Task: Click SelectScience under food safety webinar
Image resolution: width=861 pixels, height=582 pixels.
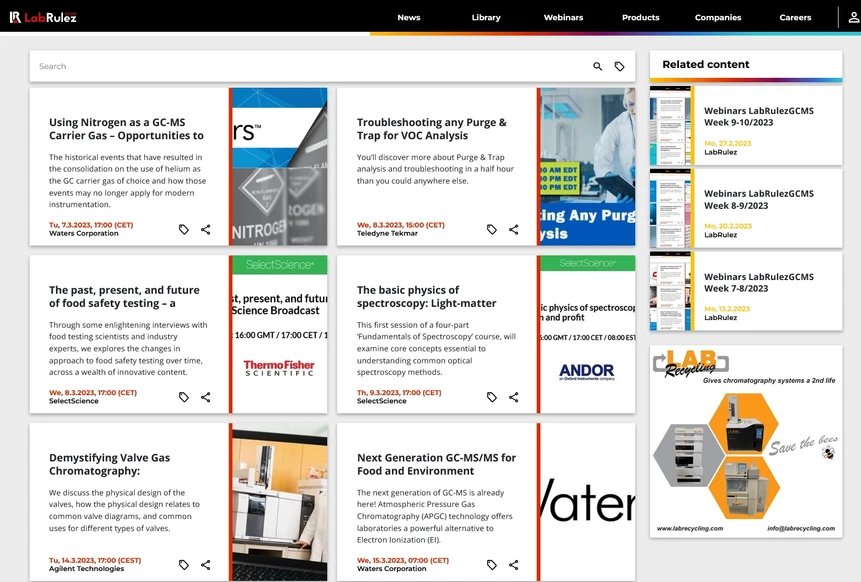Action: tap(74, 401)
